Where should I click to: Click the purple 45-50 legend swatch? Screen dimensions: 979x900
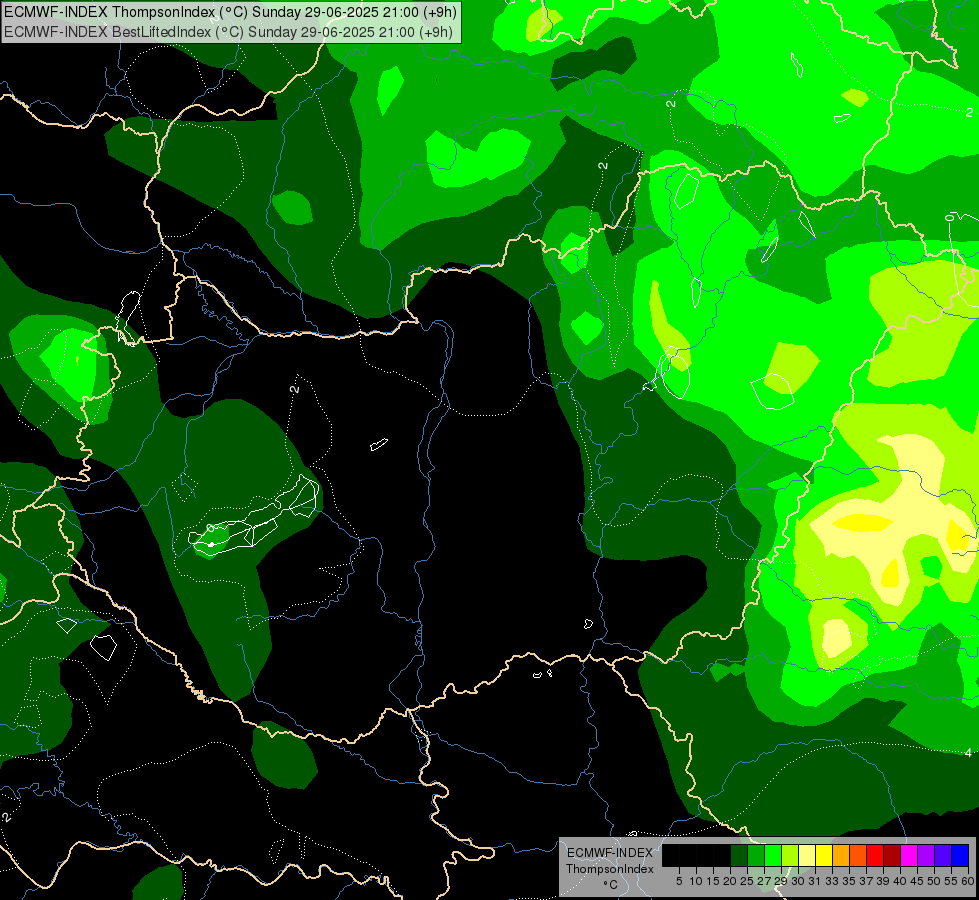926,856
